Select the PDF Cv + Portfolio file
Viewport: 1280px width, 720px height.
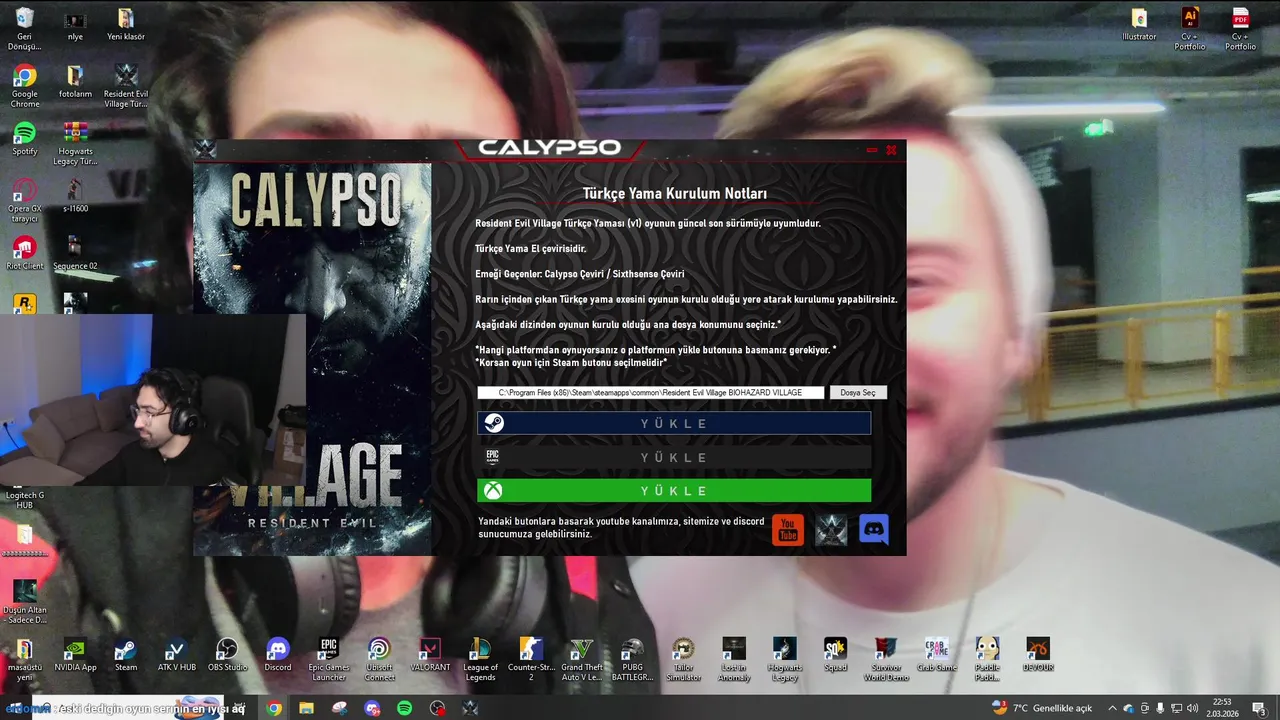pyautogui.click(x=1241, y=30)
